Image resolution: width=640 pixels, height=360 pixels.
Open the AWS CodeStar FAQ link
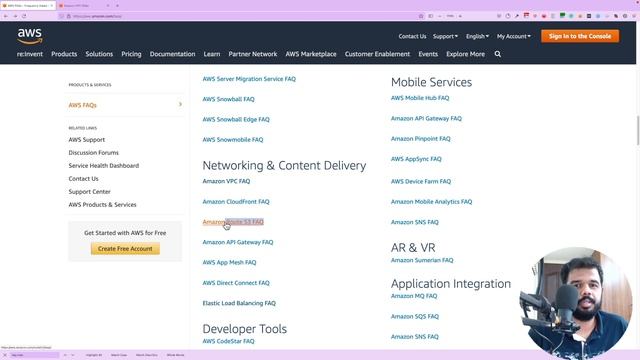(x=228, y=341)
